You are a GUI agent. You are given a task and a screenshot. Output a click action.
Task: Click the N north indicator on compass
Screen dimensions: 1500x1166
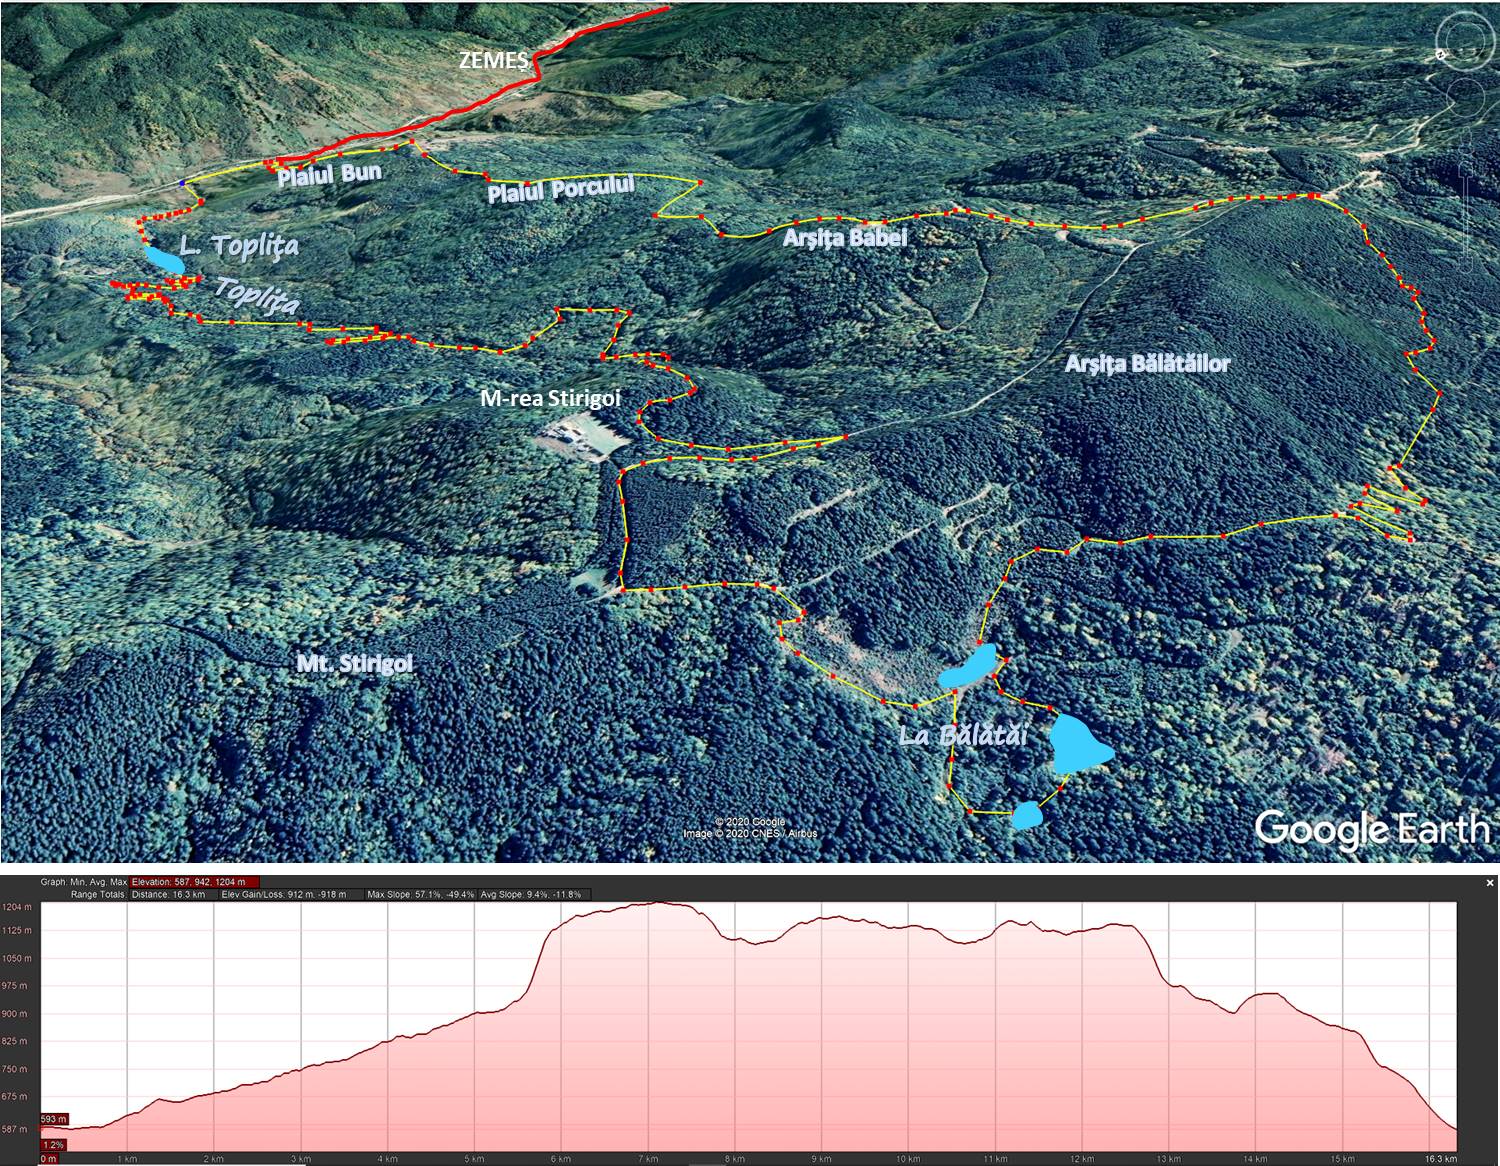coord(1441,55)
